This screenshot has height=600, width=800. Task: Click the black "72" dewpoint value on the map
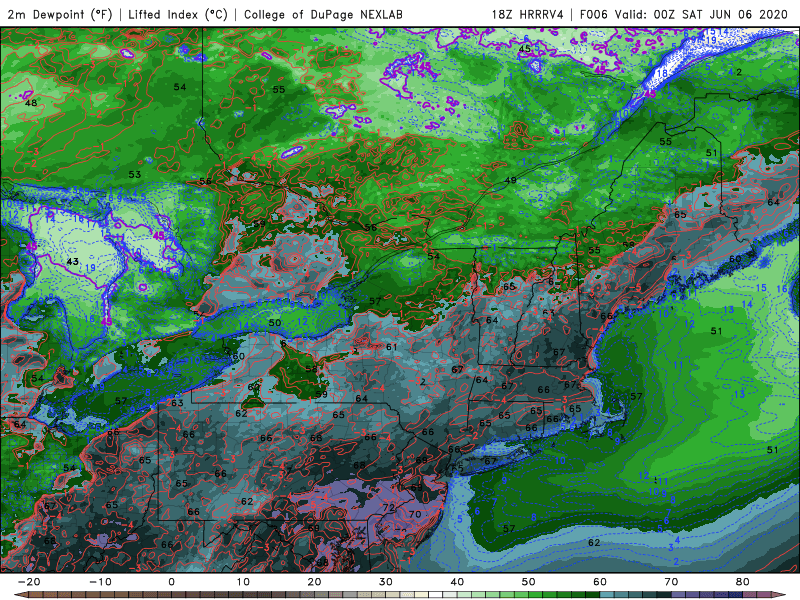389,508
